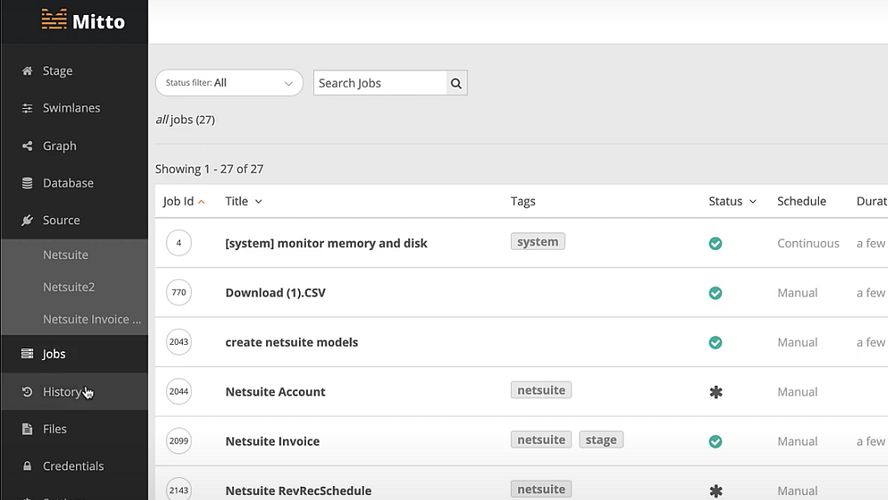Click job id badge 2044
Image resolution: width=888 pixels, height=500 pixels.
(x=178, y=391)
